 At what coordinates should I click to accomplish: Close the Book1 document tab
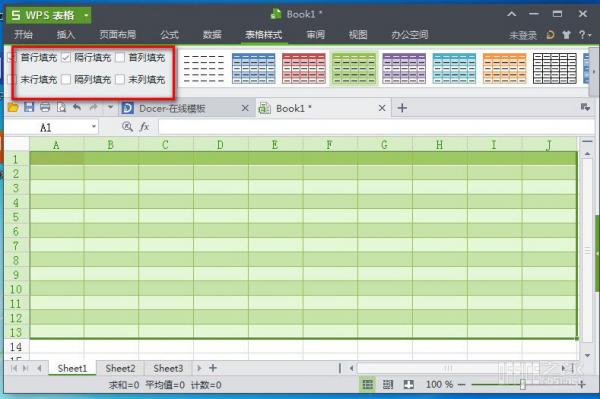382,108
